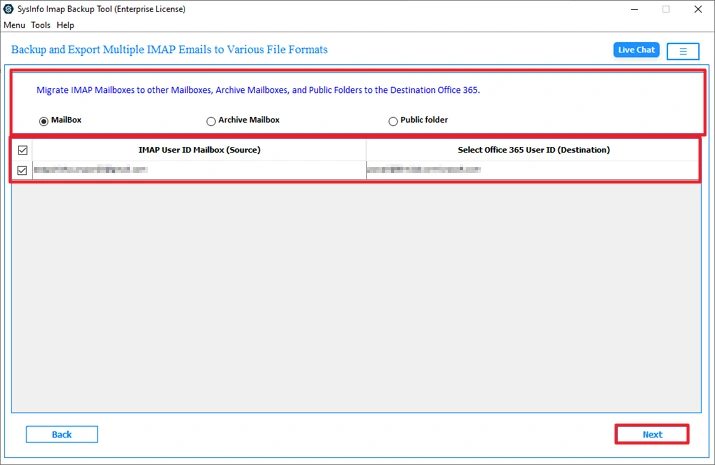715x465 pixels.
Task: Toggle the header select-all checkbox
Action: coord(22,150)
